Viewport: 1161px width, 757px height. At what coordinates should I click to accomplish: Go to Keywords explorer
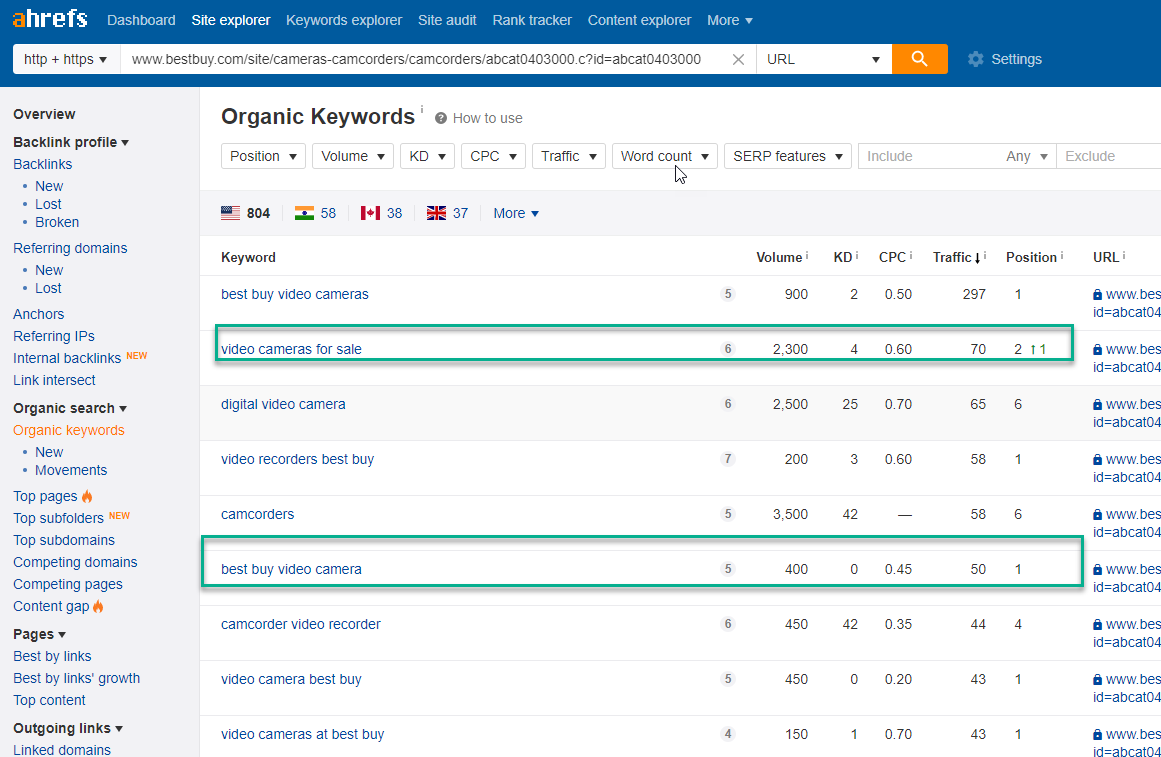click(x=344, y=20)
